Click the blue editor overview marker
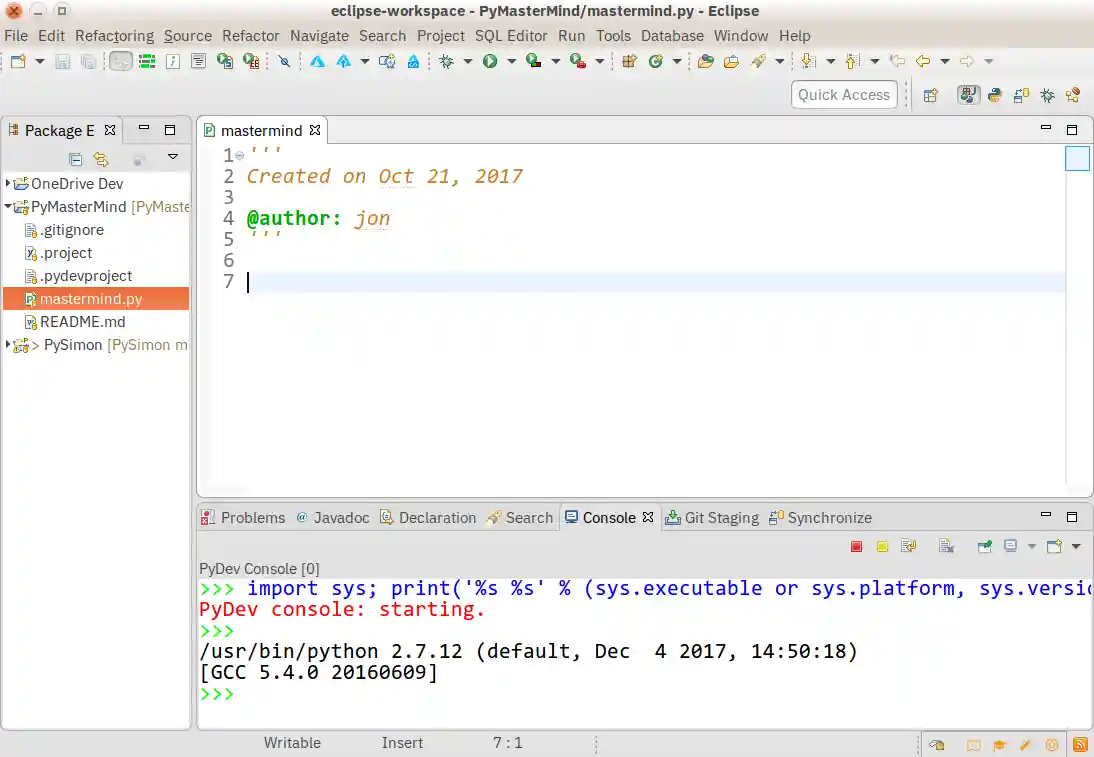 pyautogui.click(x=1077, y=157)
